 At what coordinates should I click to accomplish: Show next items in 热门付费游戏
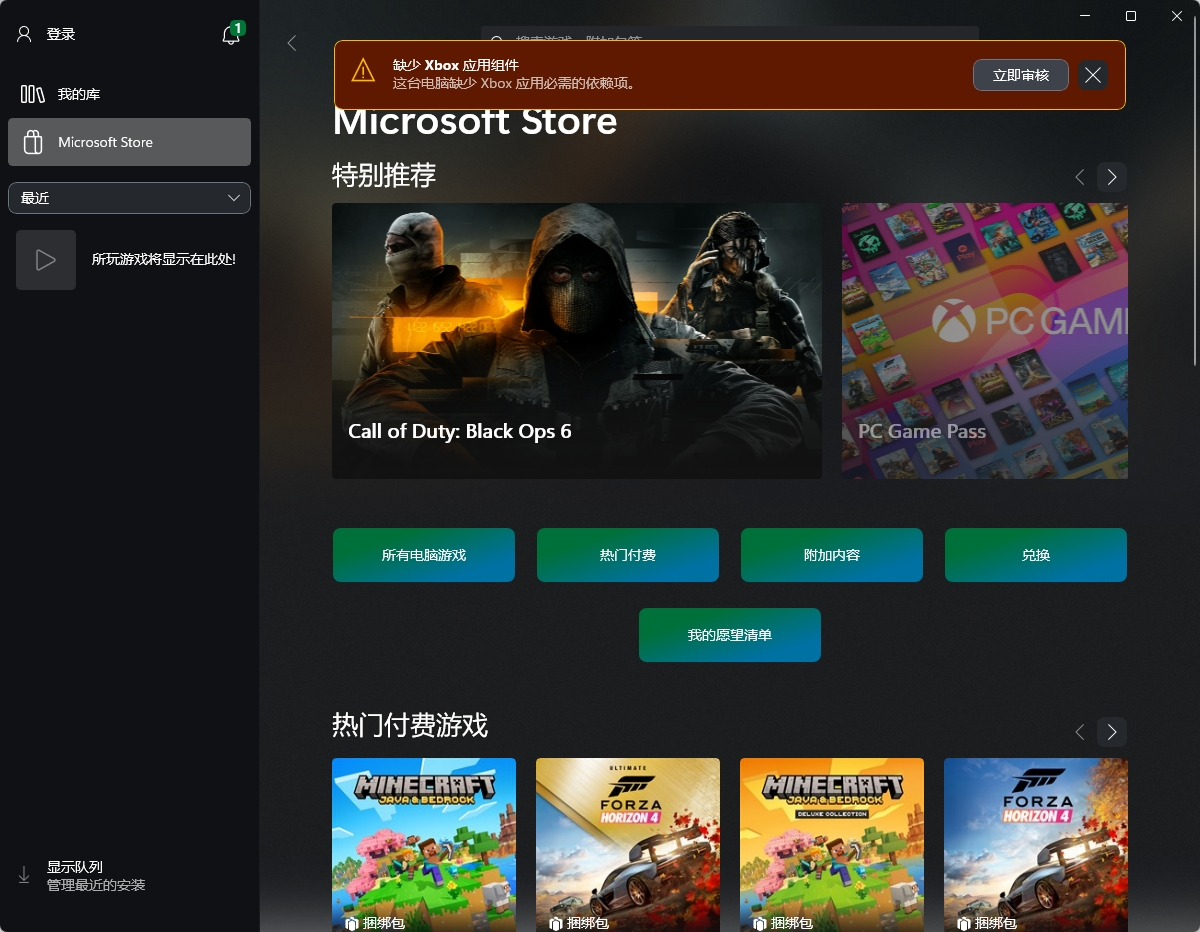1111,732
